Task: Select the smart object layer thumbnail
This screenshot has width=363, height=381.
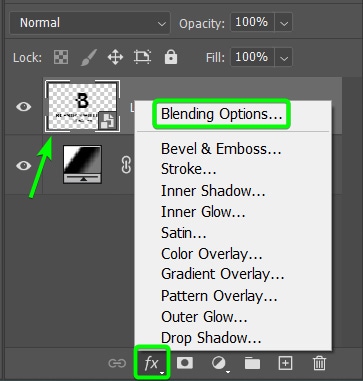Action: click(82, 106)
